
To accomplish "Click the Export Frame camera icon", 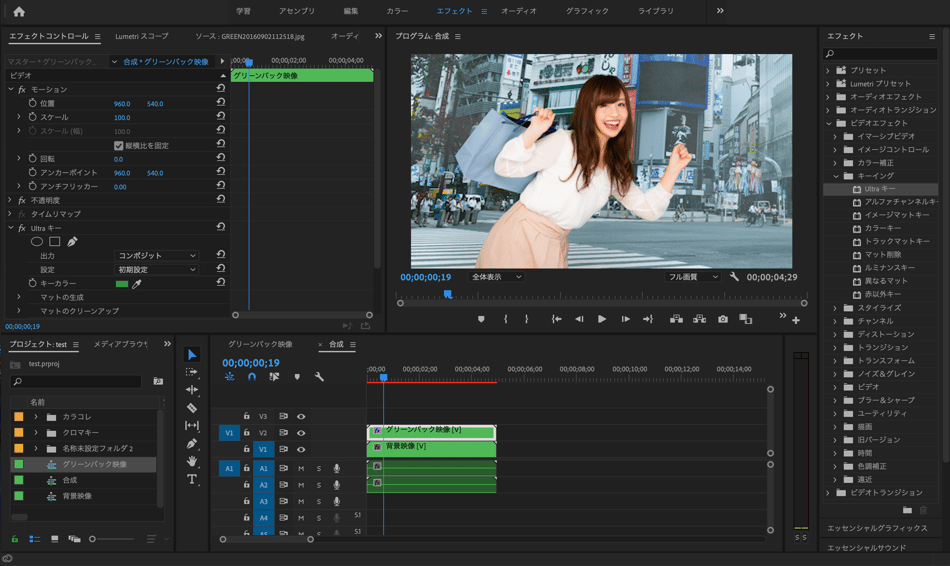I will point(723,319).
